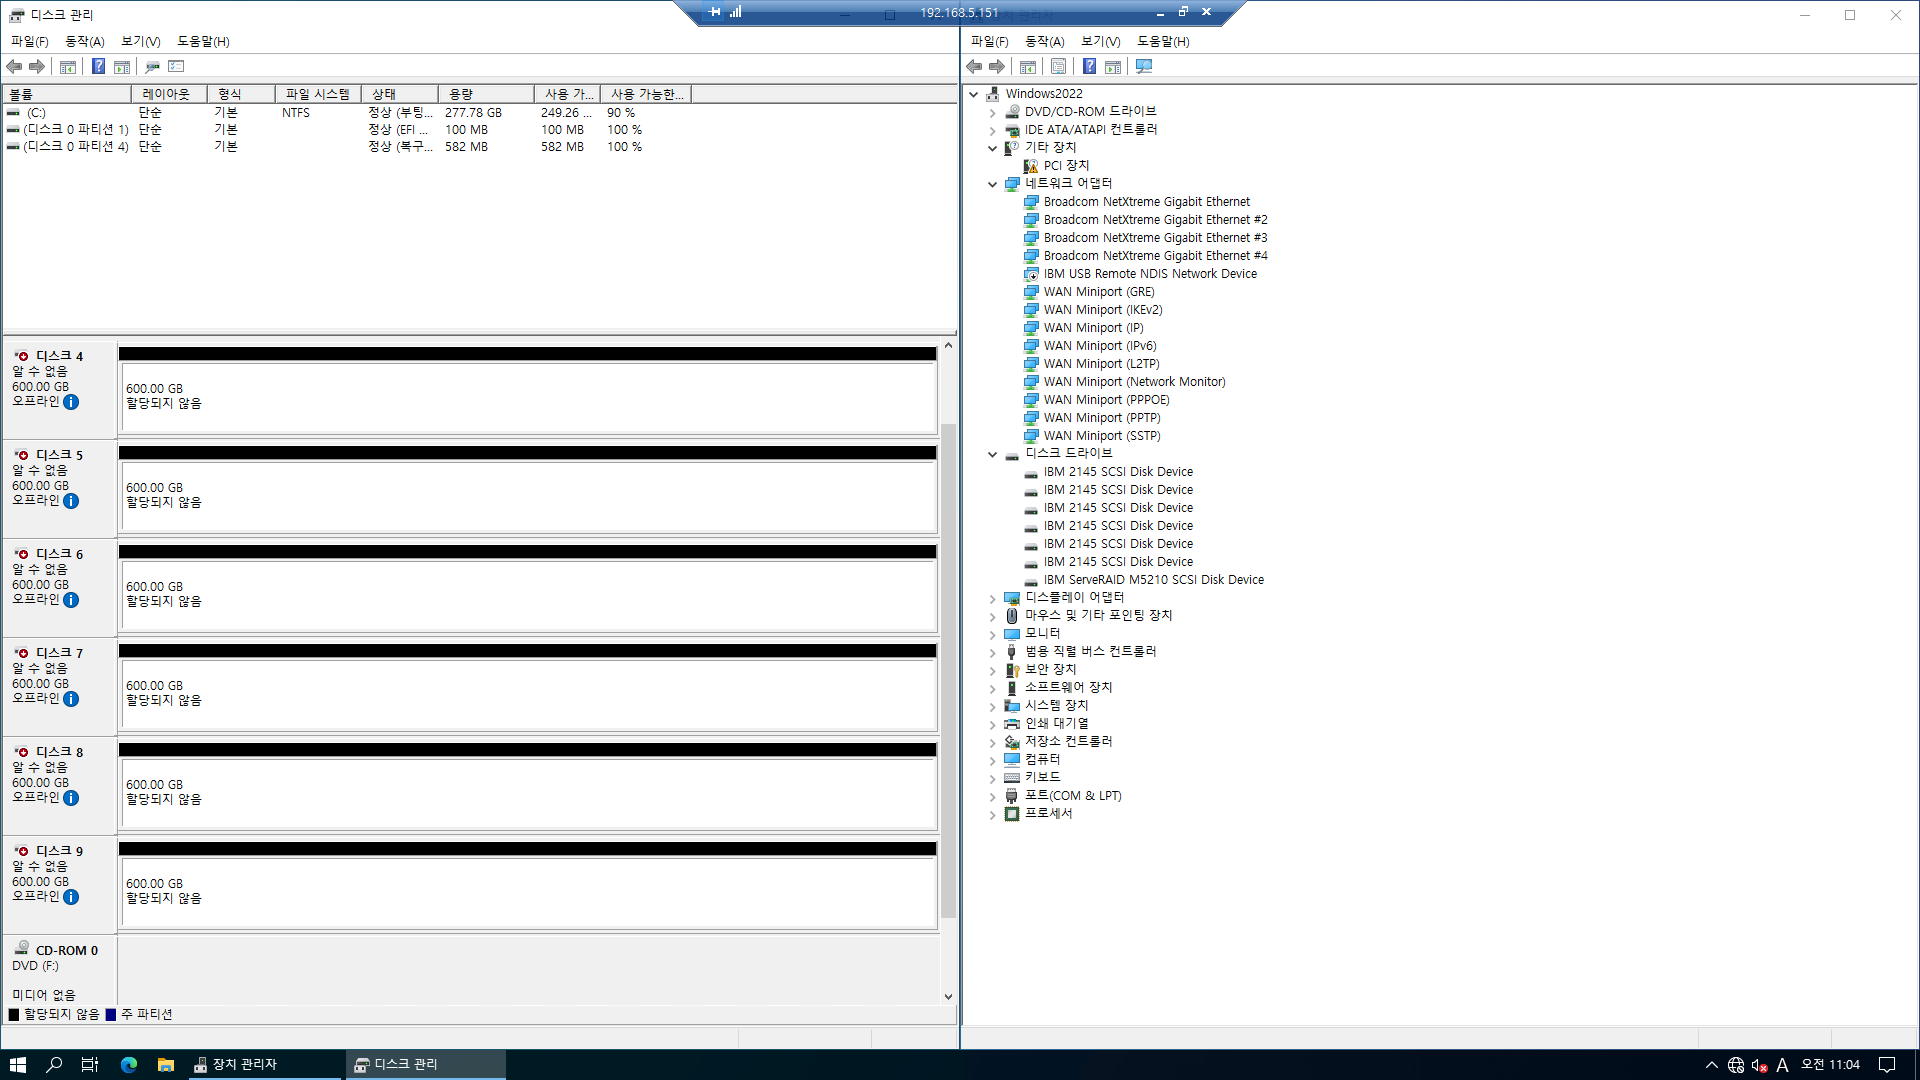Viewport: 1920px width, 1080px height.
Task: Open 보기(V) menu in Device Manager
Action: (1100, 41)
